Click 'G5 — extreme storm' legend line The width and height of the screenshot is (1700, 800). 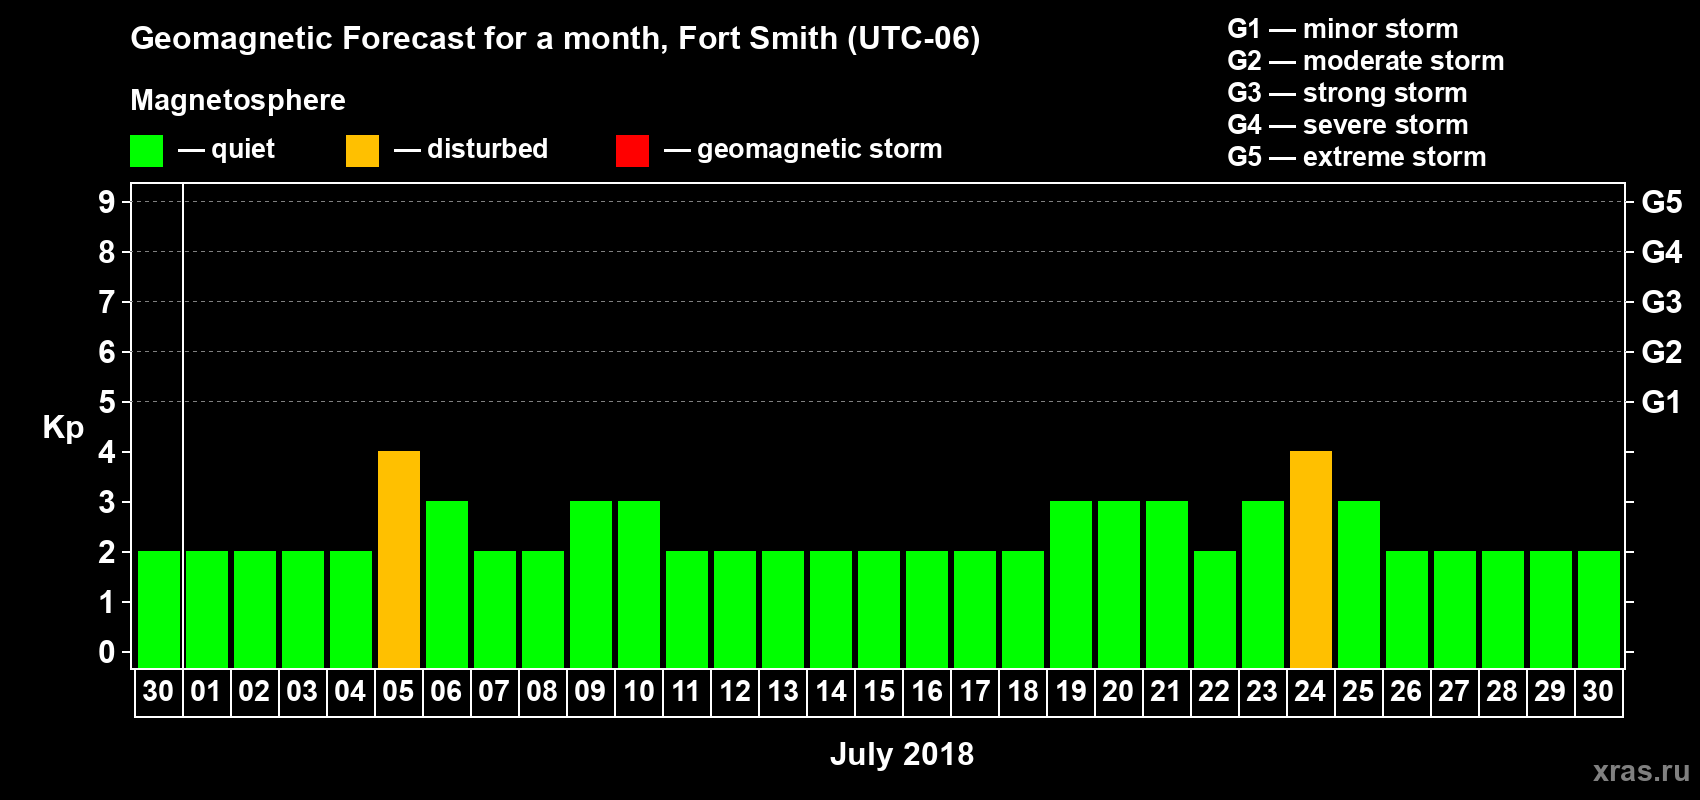point(1357,157)
